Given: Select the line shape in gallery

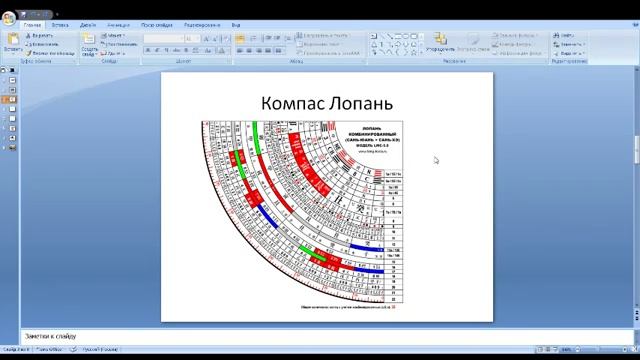Looking at the screenshot, I should (382, 36).
